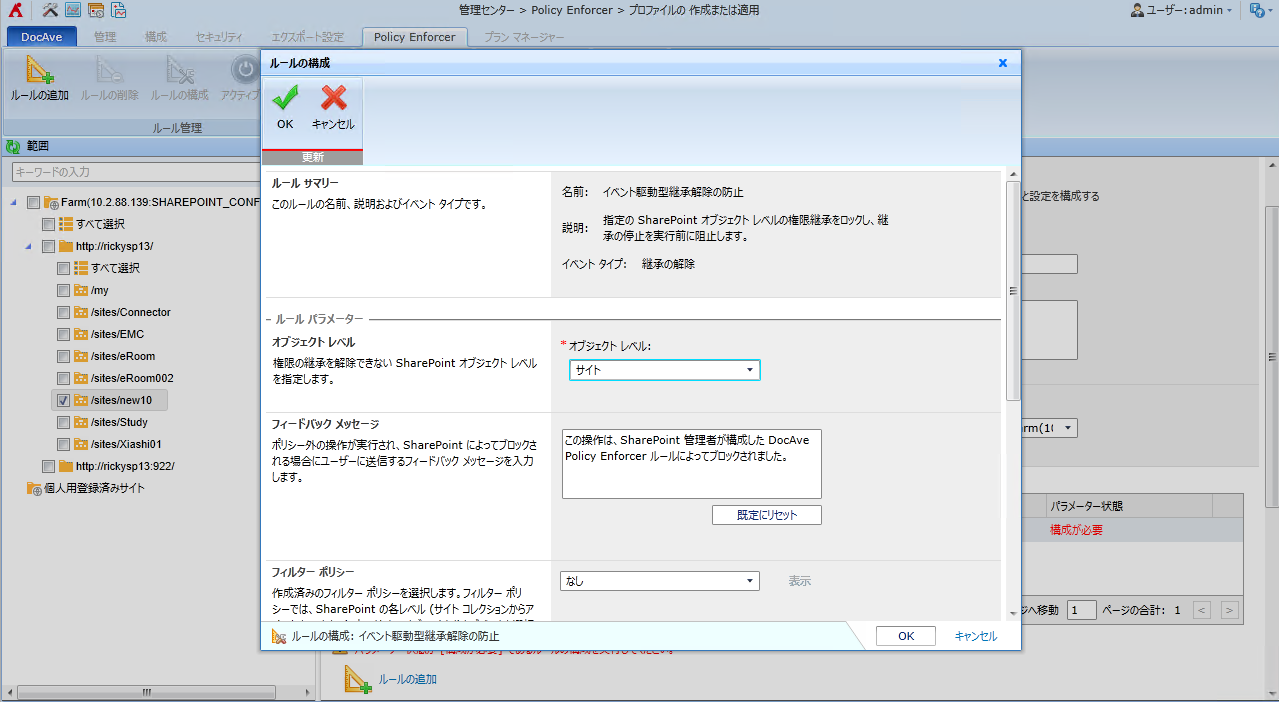Click the キャンセル link at the dialog bottom
Viewport: 1279px width, 702px height.
[x=976, y=636]
